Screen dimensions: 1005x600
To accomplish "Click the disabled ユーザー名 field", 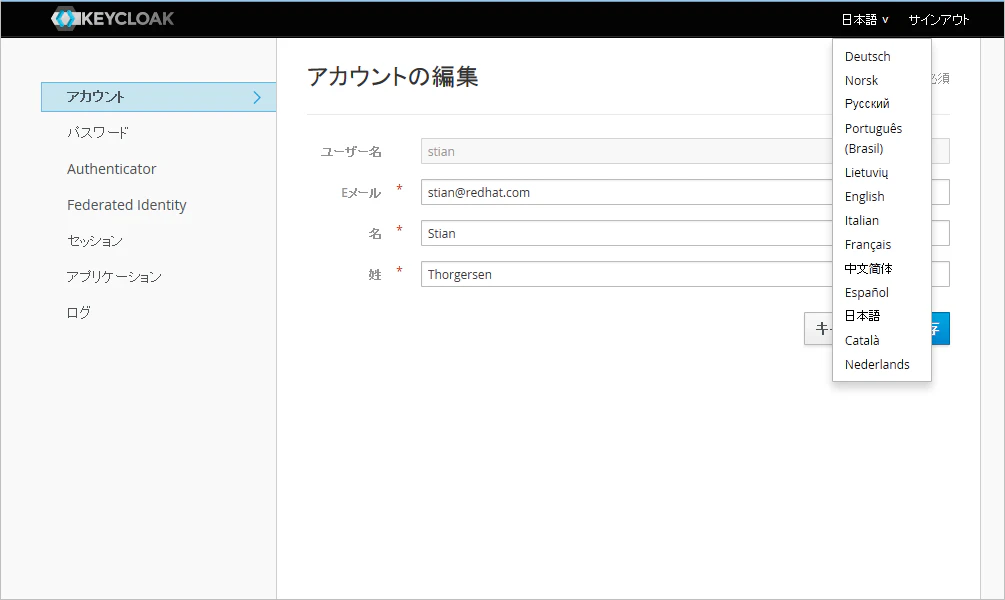I will click(x=685, y=151).
